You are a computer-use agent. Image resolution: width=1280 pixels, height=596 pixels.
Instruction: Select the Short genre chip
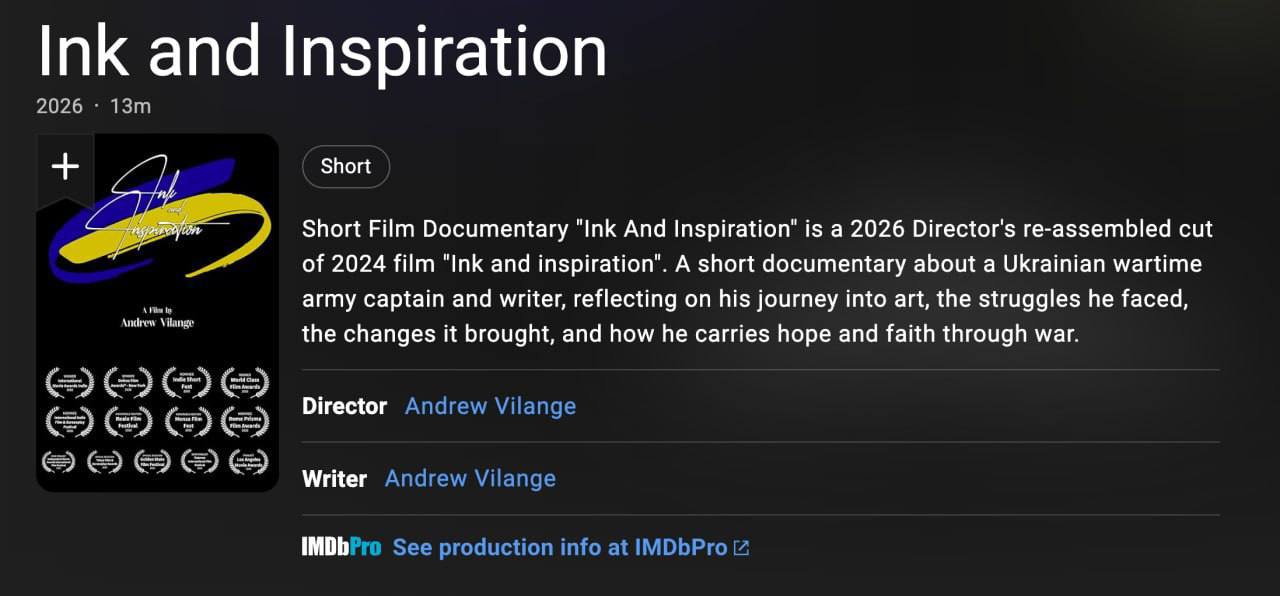point(346,167)
